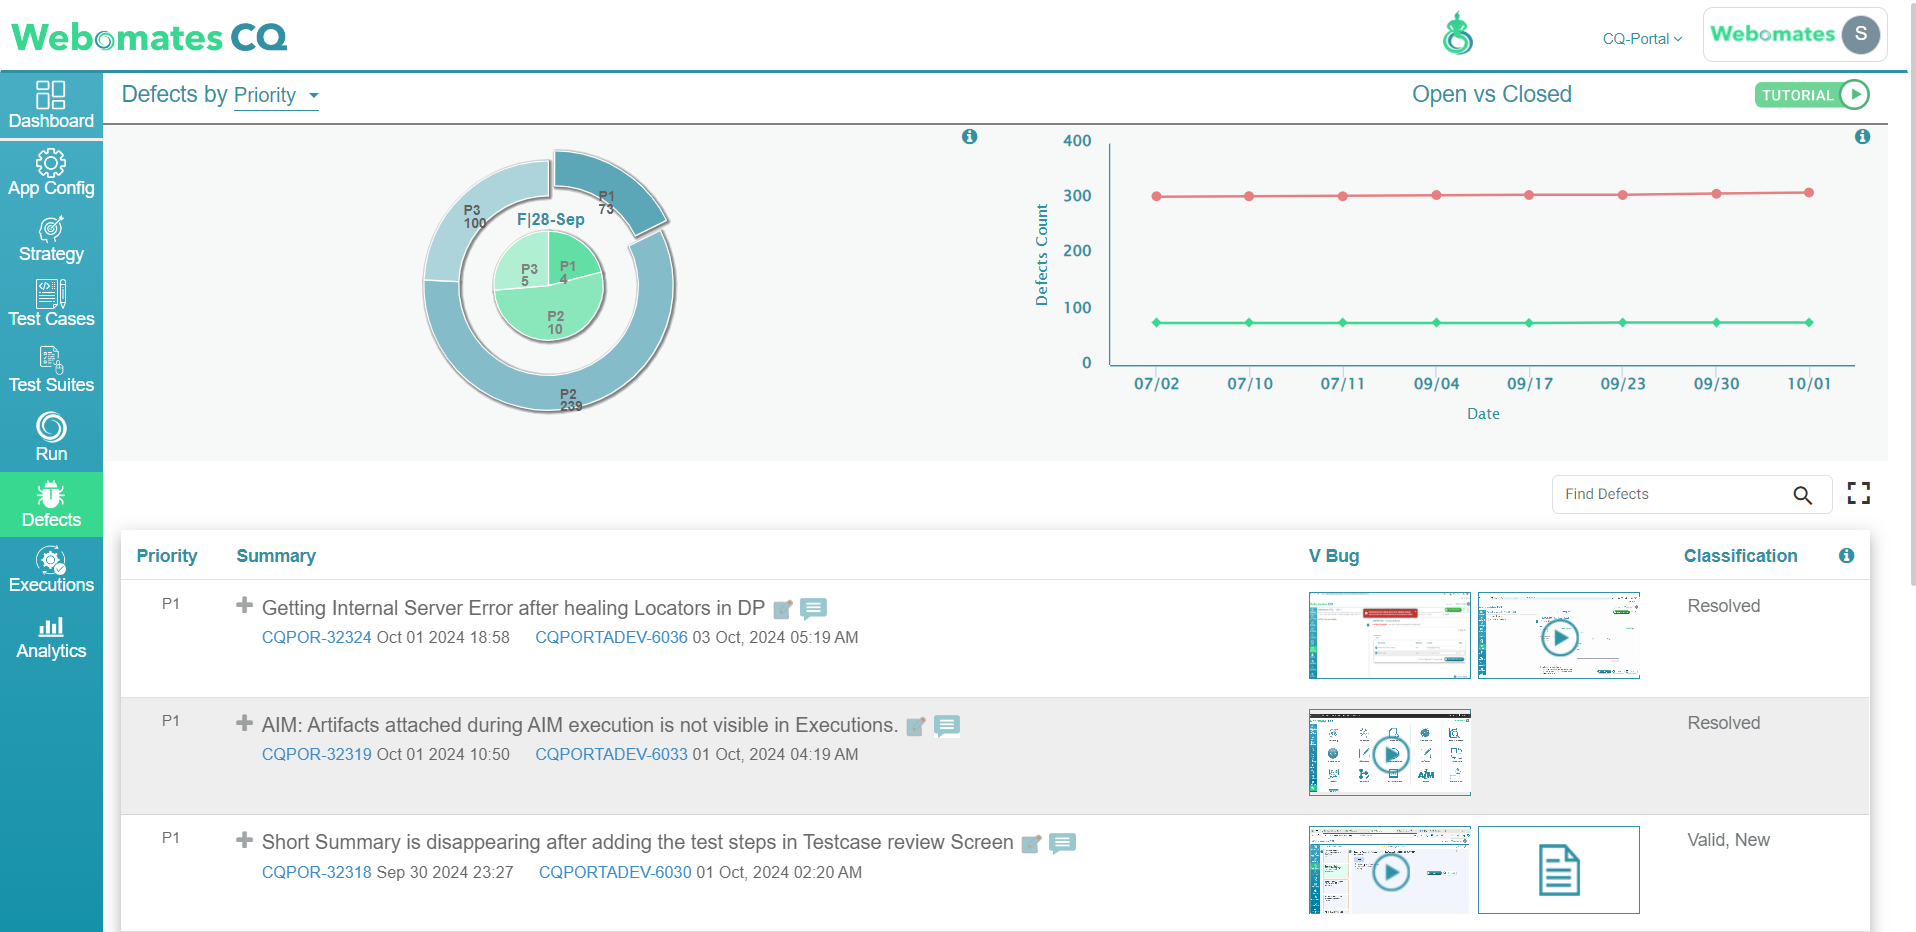The height and width of the screenshot is (932, 1916).
Task: Open link CQPORTADEV-6030
Action: [x=615, y=873]
